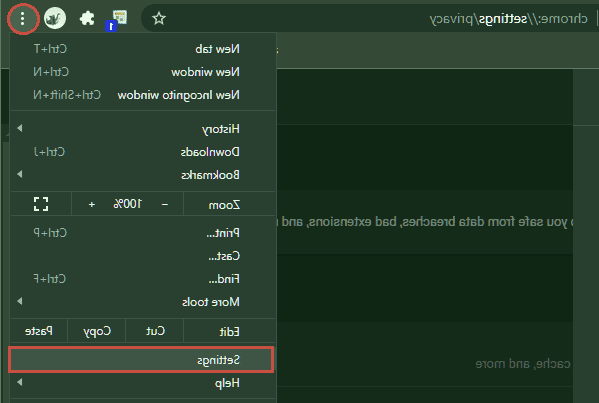Open the Extensions puzzle piece icon

[x=87, y=18]
